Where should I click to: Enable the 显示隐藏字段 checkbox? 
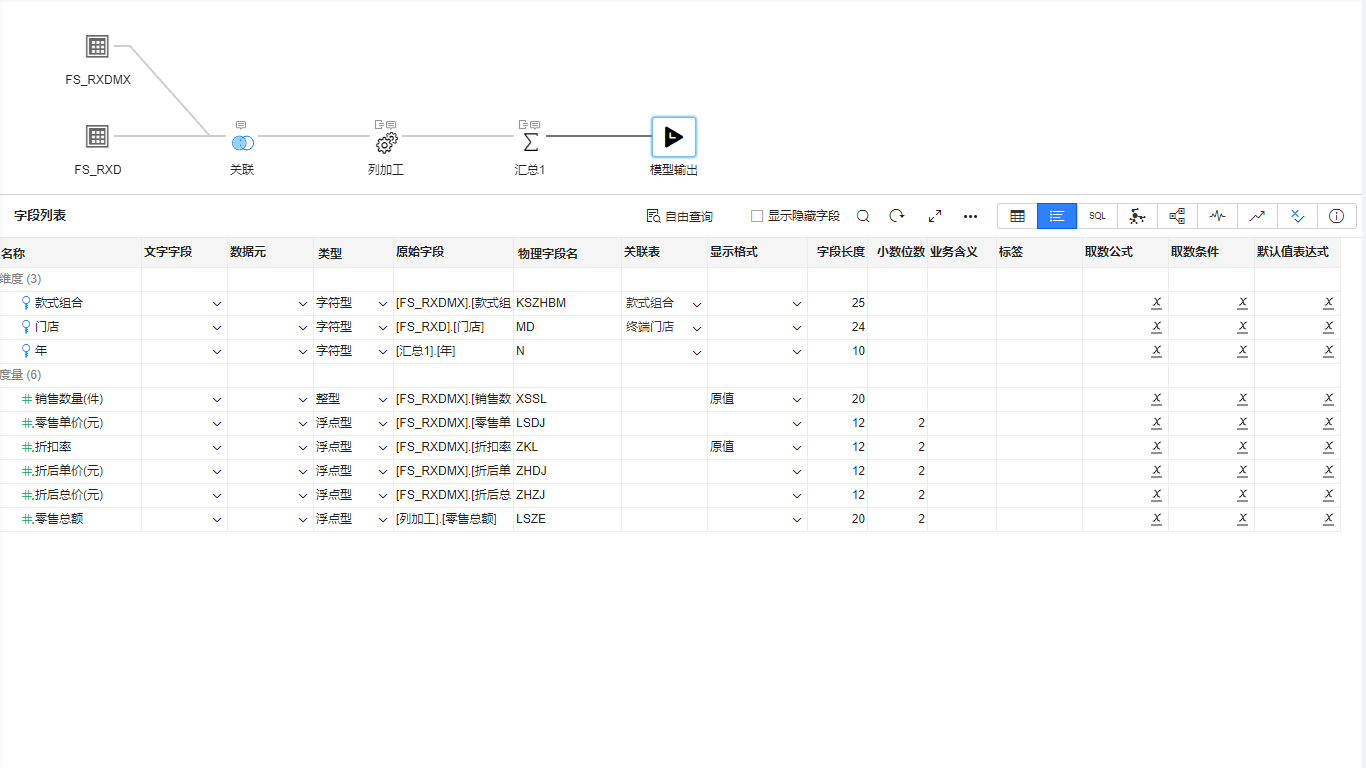coord(755,215)
